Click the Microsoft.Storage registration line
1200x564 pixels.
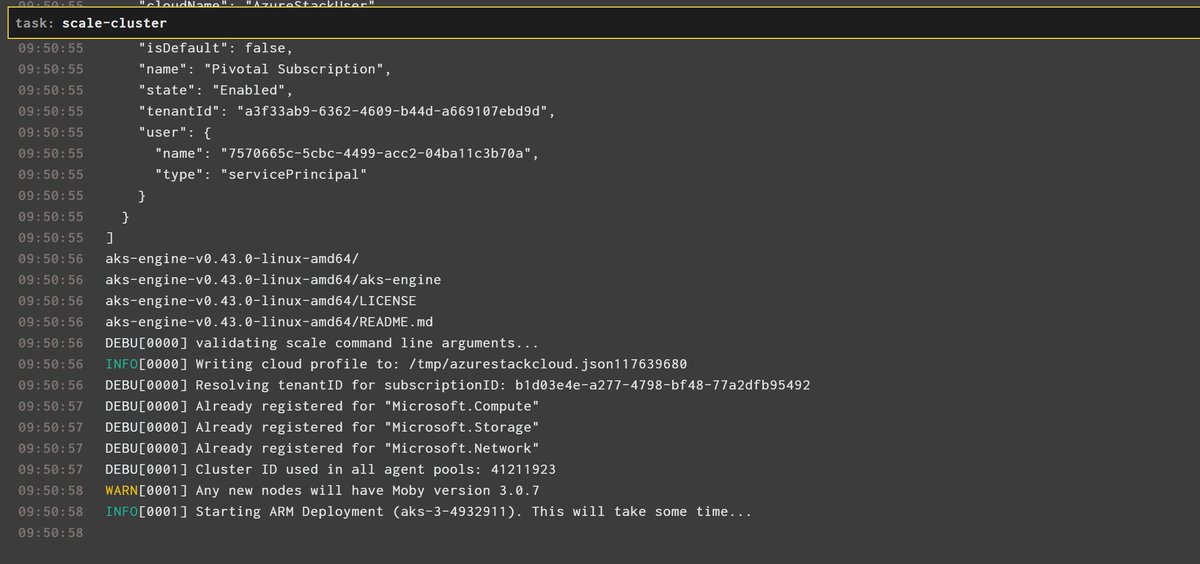pos(322,427)
